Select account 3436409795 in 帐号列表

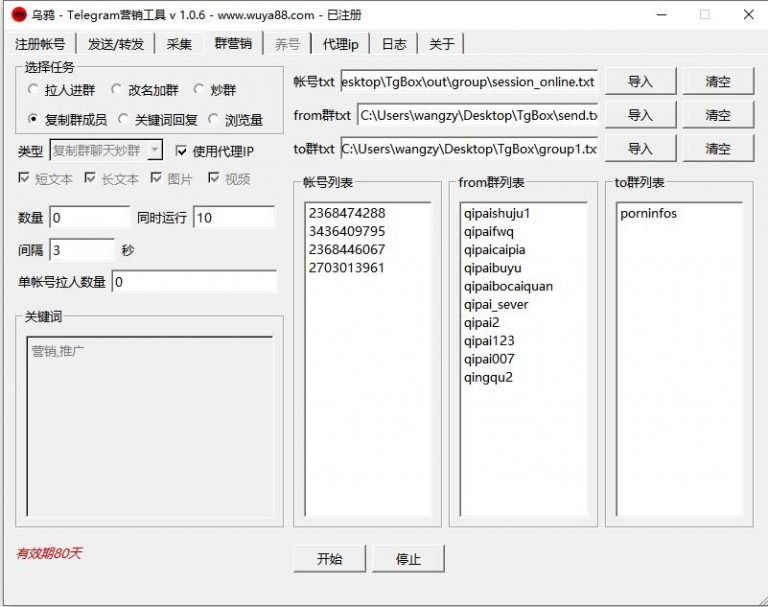[347, 231]
